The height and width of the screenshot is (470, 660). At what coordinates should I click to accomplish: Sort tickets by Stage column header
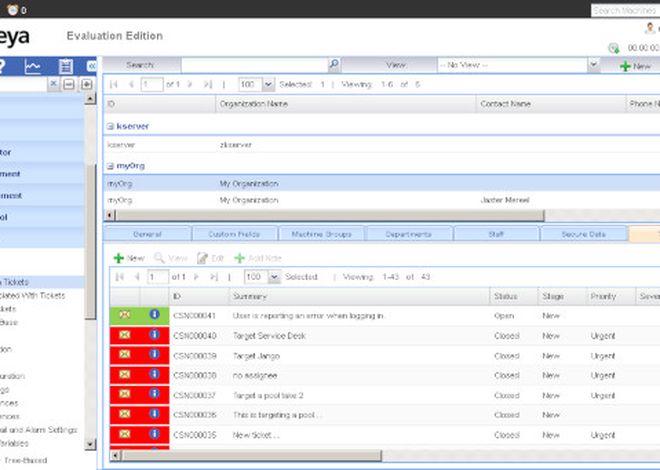point(562,296)
